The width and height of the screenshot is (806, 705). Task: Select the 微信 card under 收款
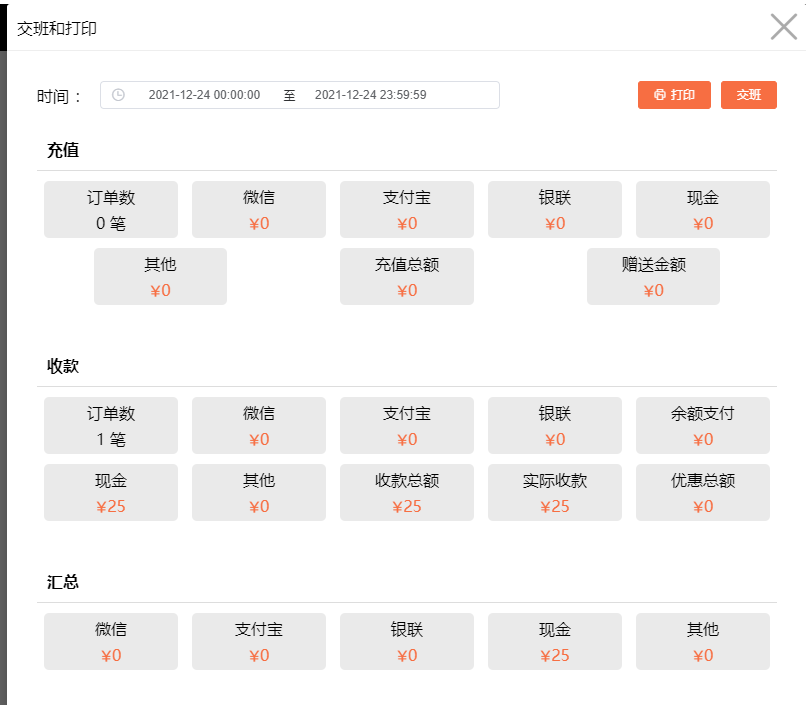click(x=259, y=425)
